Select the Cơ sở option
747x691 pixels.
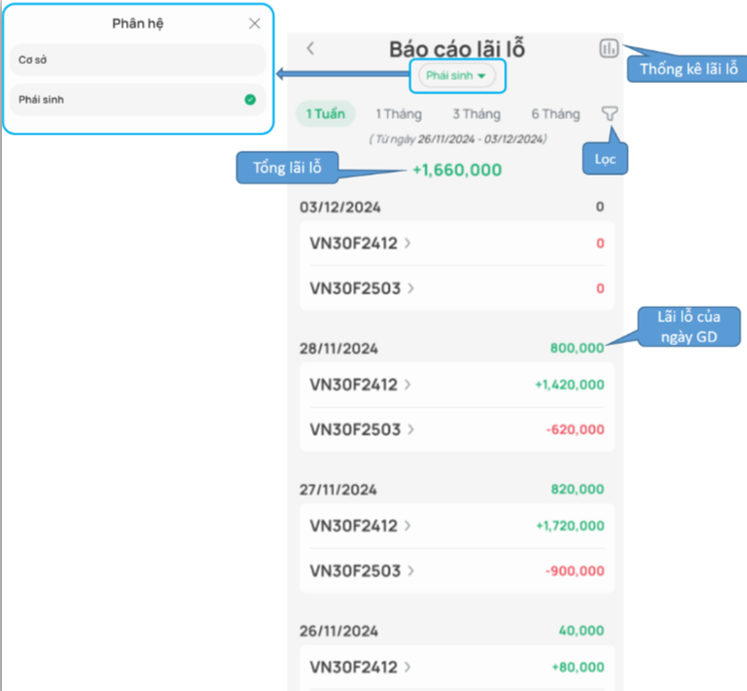tap(137, 60)
